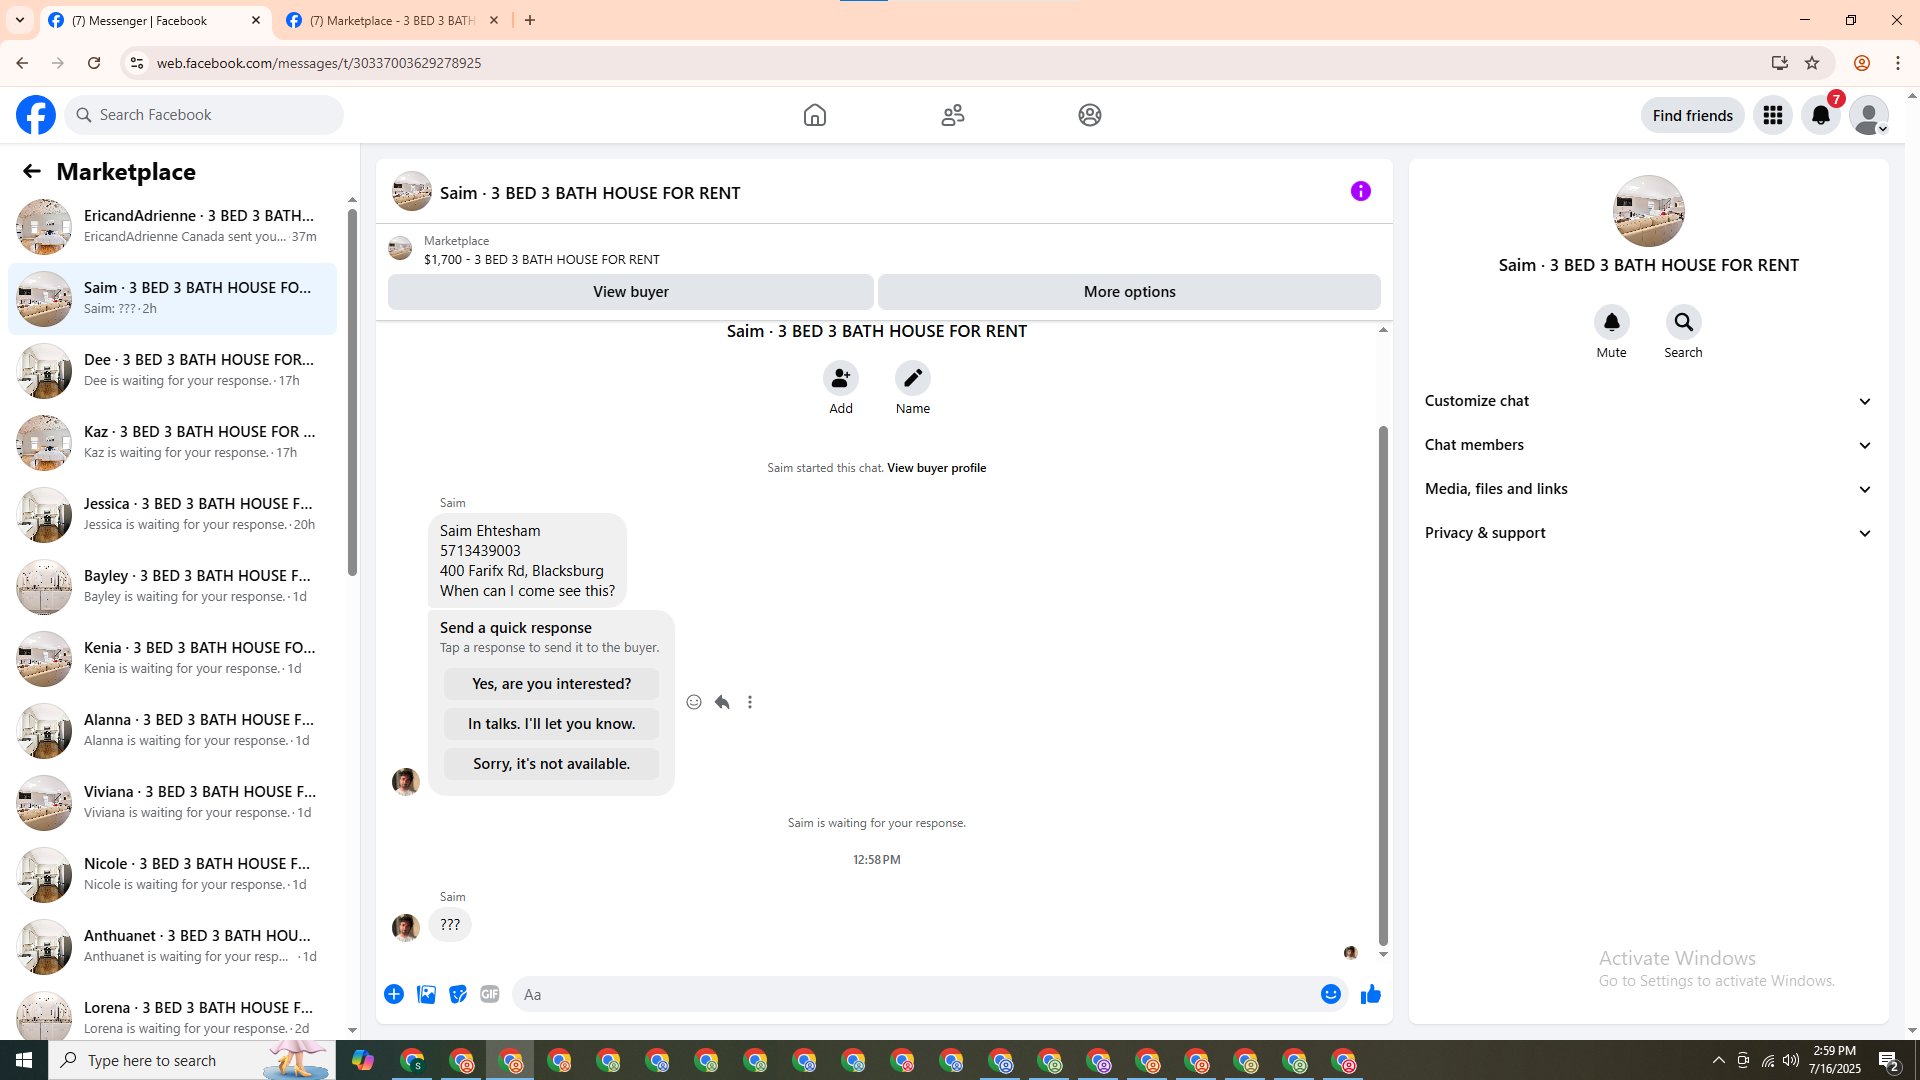
Task: Click the Windows taskbar search box
Action: click(192, 1060)
